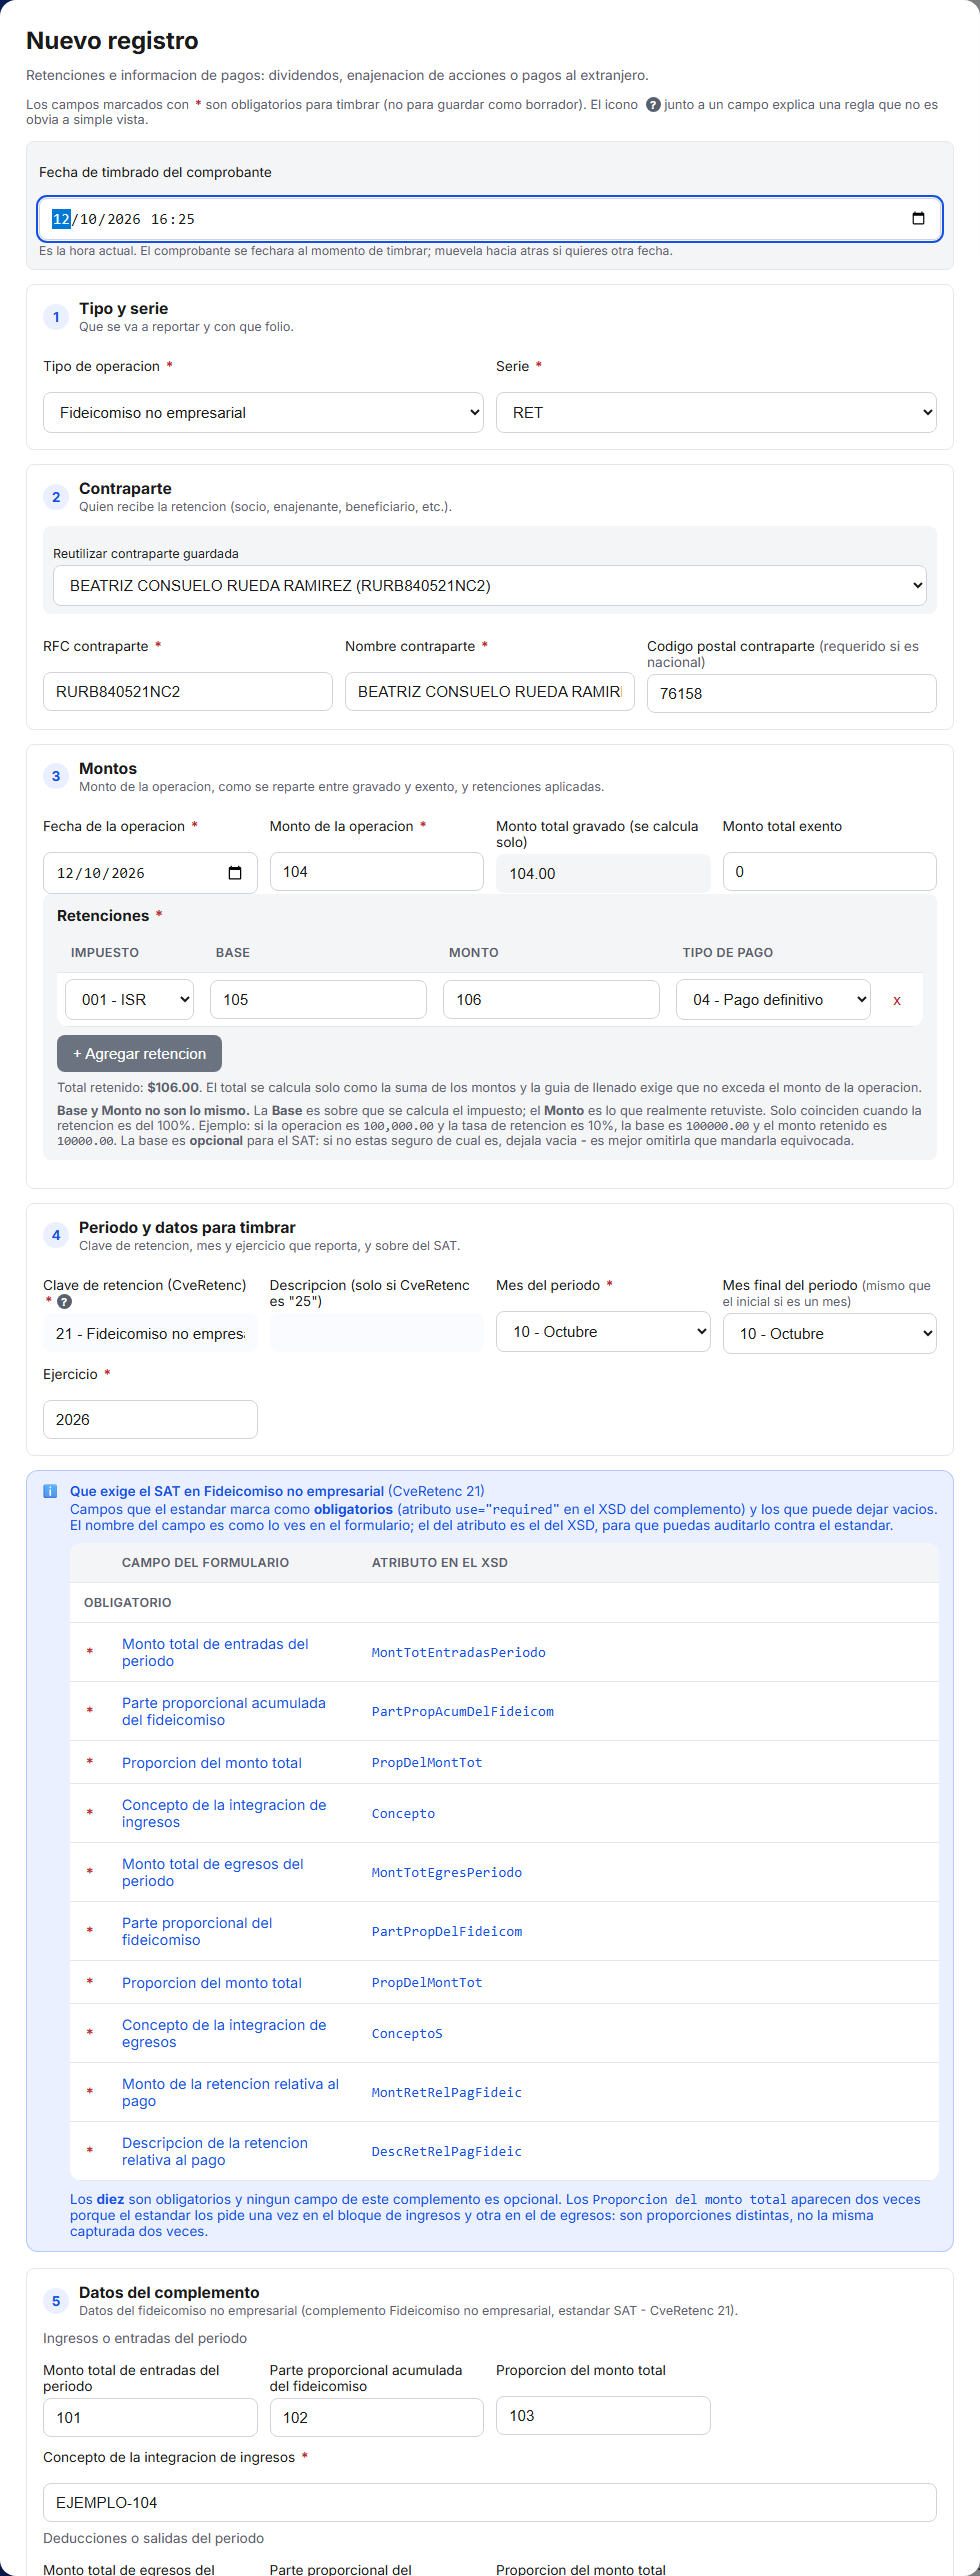Image resolution: width=980 pixels, height=2576 pixels.
Task: Click the Parte proporcional acumulada input showing 102
Action: point(377,2418)
